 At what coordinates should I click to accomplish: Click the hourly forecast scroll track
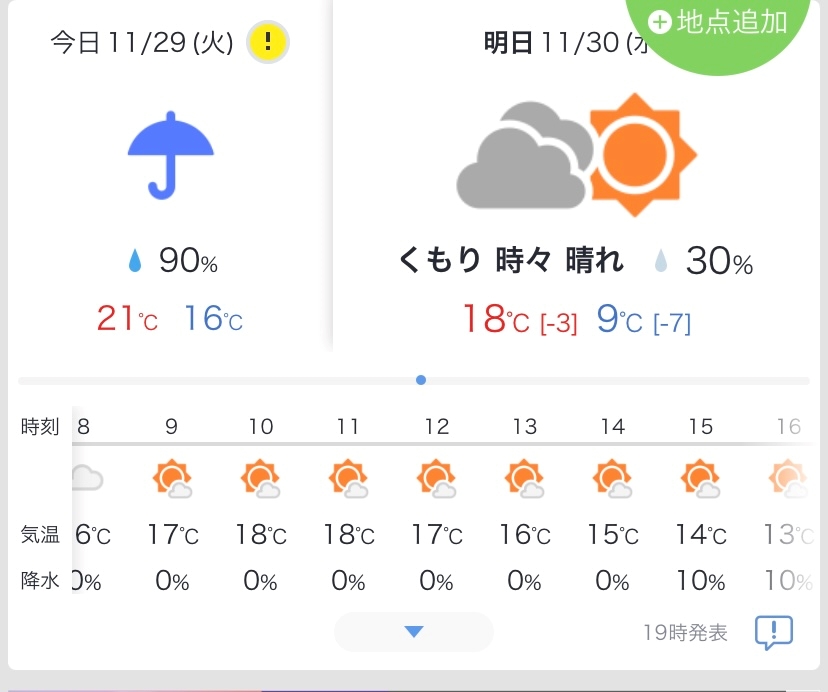pos(414,381)
